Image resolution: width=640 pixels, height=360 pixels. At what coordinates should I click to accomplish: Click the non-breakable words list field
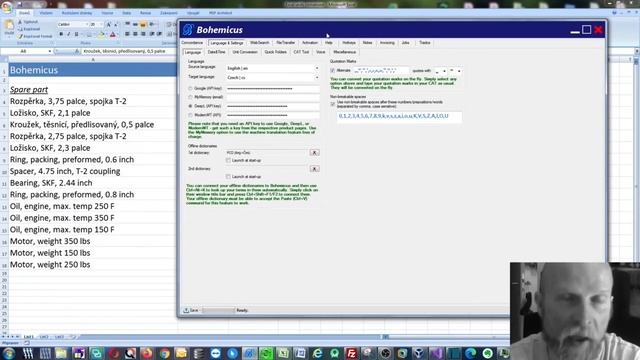pos(399,117)
